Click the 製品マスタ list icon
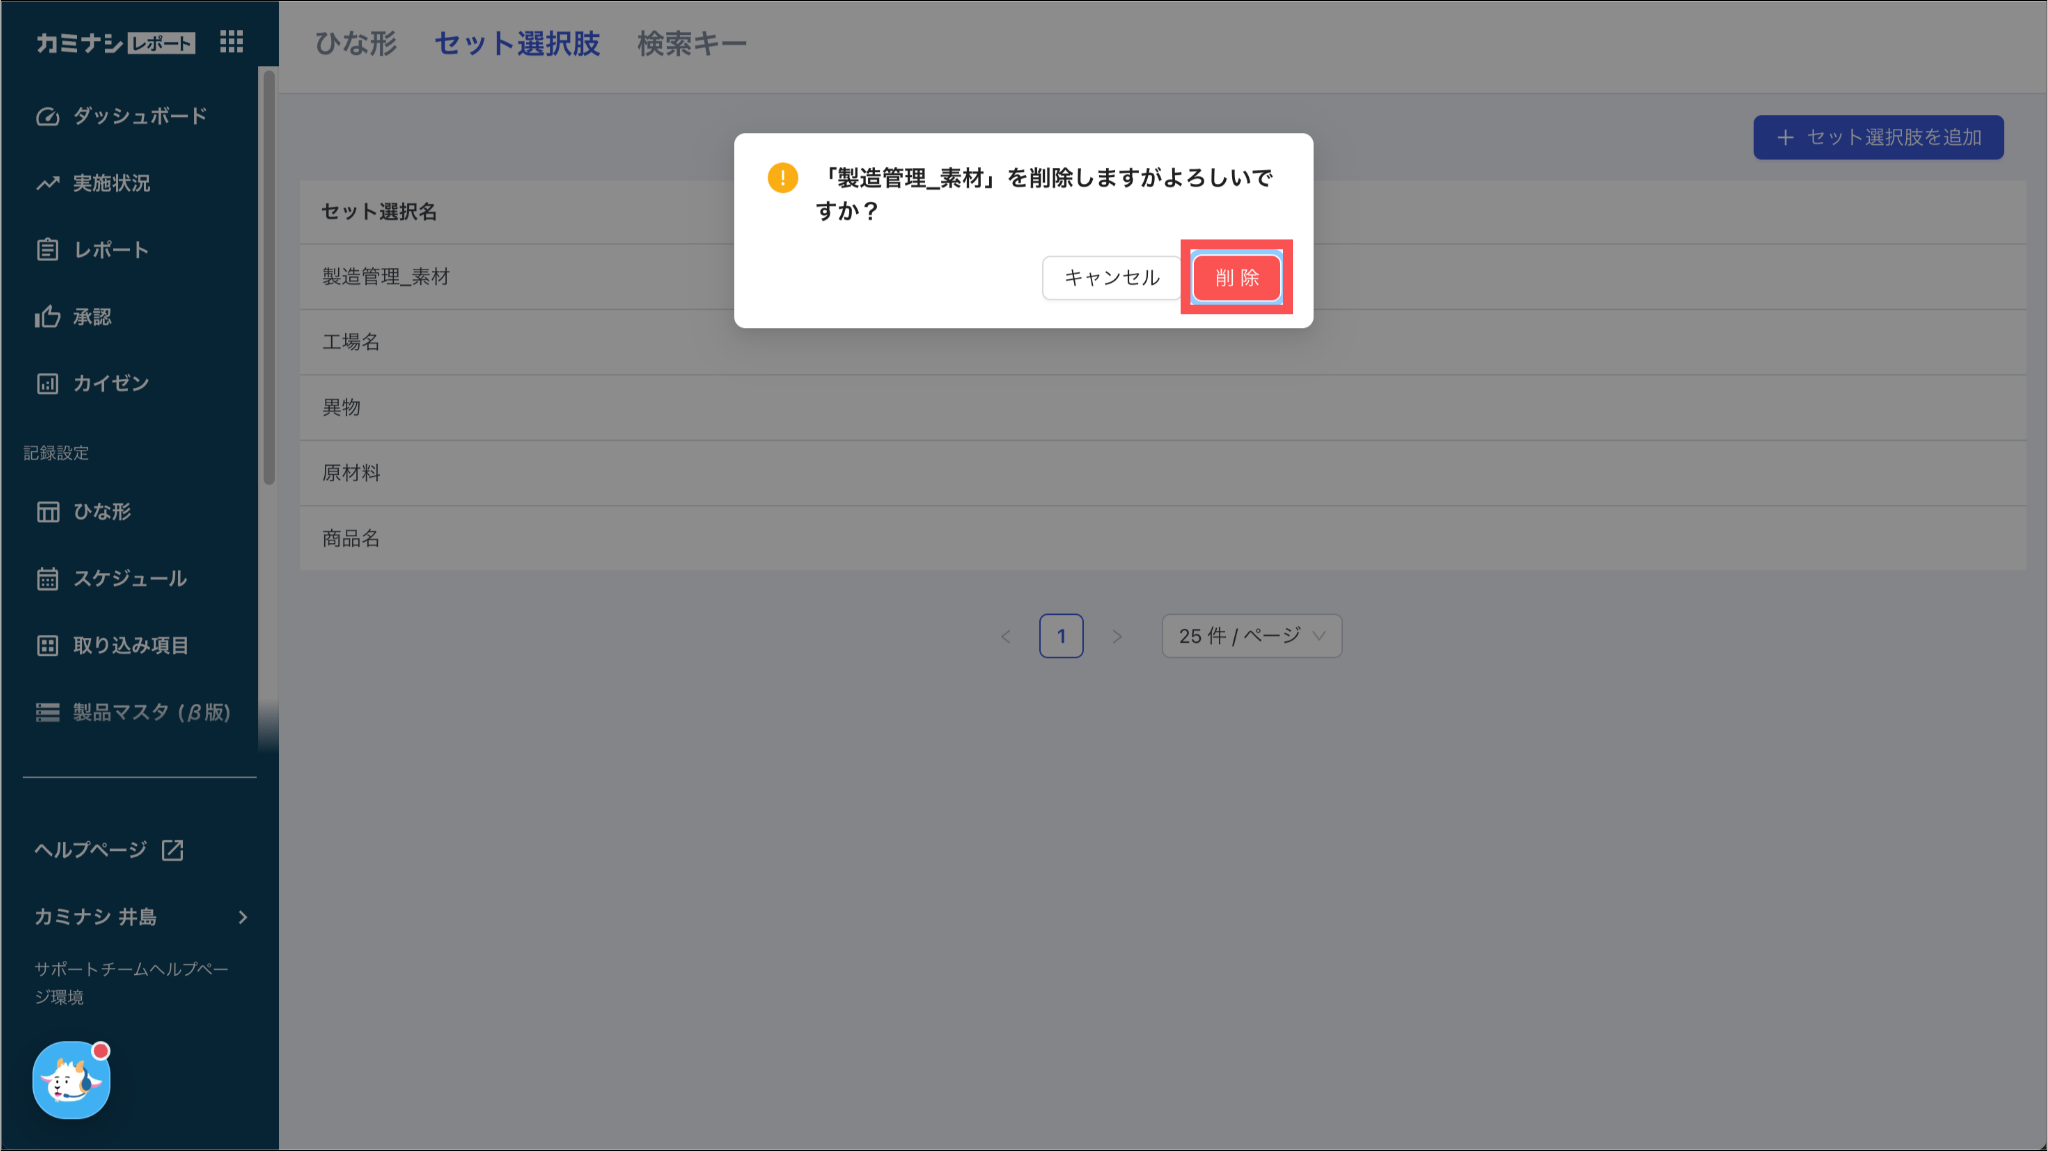The width and height of the screenshot is (2048, 1151). (47, 712)
